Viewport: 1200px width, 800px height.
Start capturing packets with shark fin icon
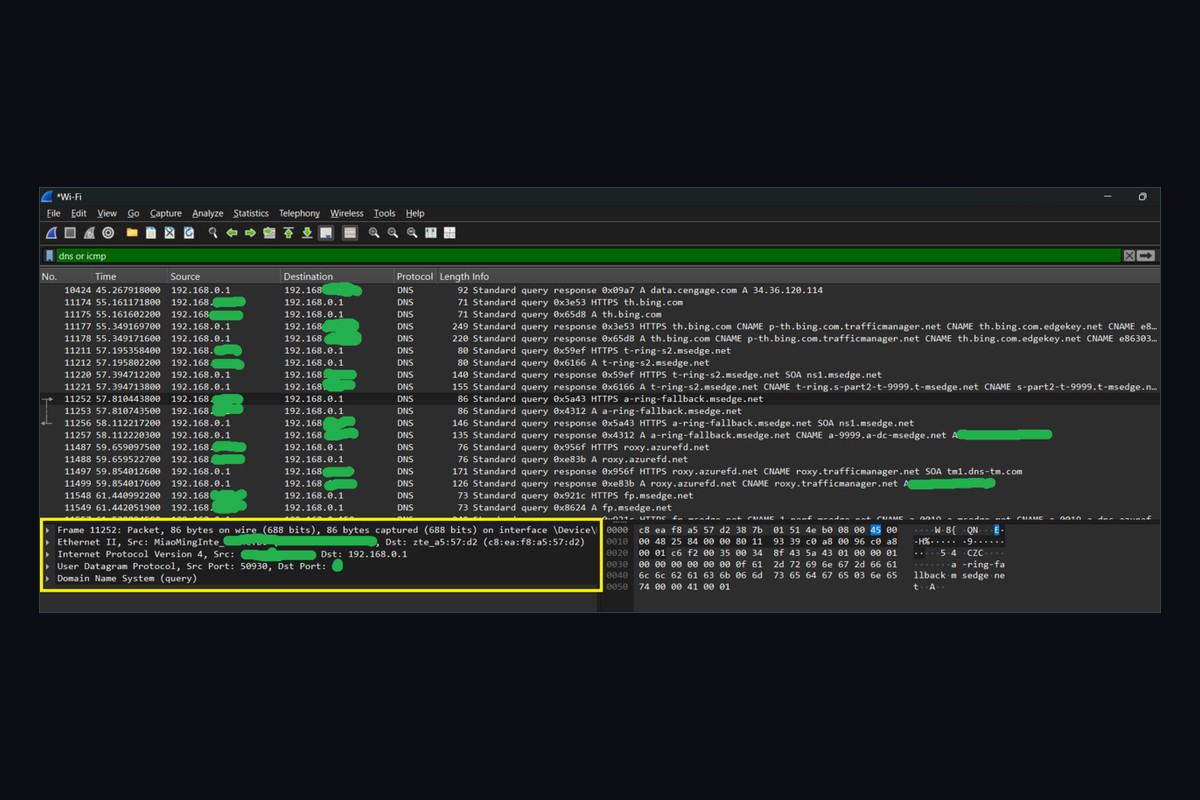pos(52,232)
